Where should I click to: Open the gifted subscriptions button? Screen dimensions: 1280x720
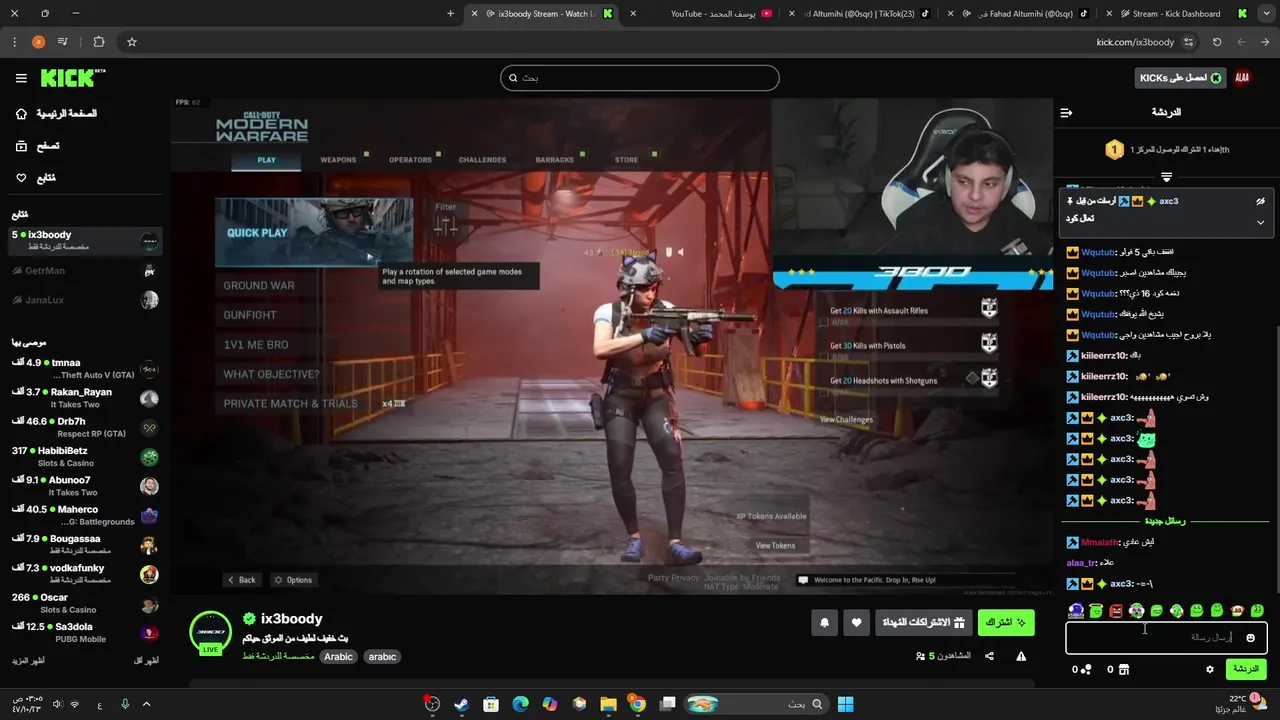tap(924, 623)
